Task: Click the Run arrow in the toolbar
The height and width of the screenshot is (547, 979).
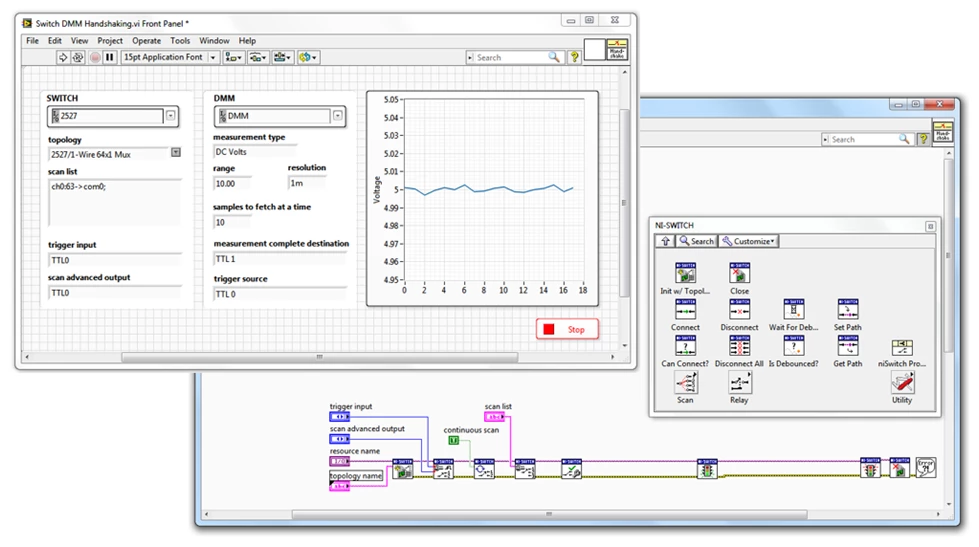Action: point(62,58)
